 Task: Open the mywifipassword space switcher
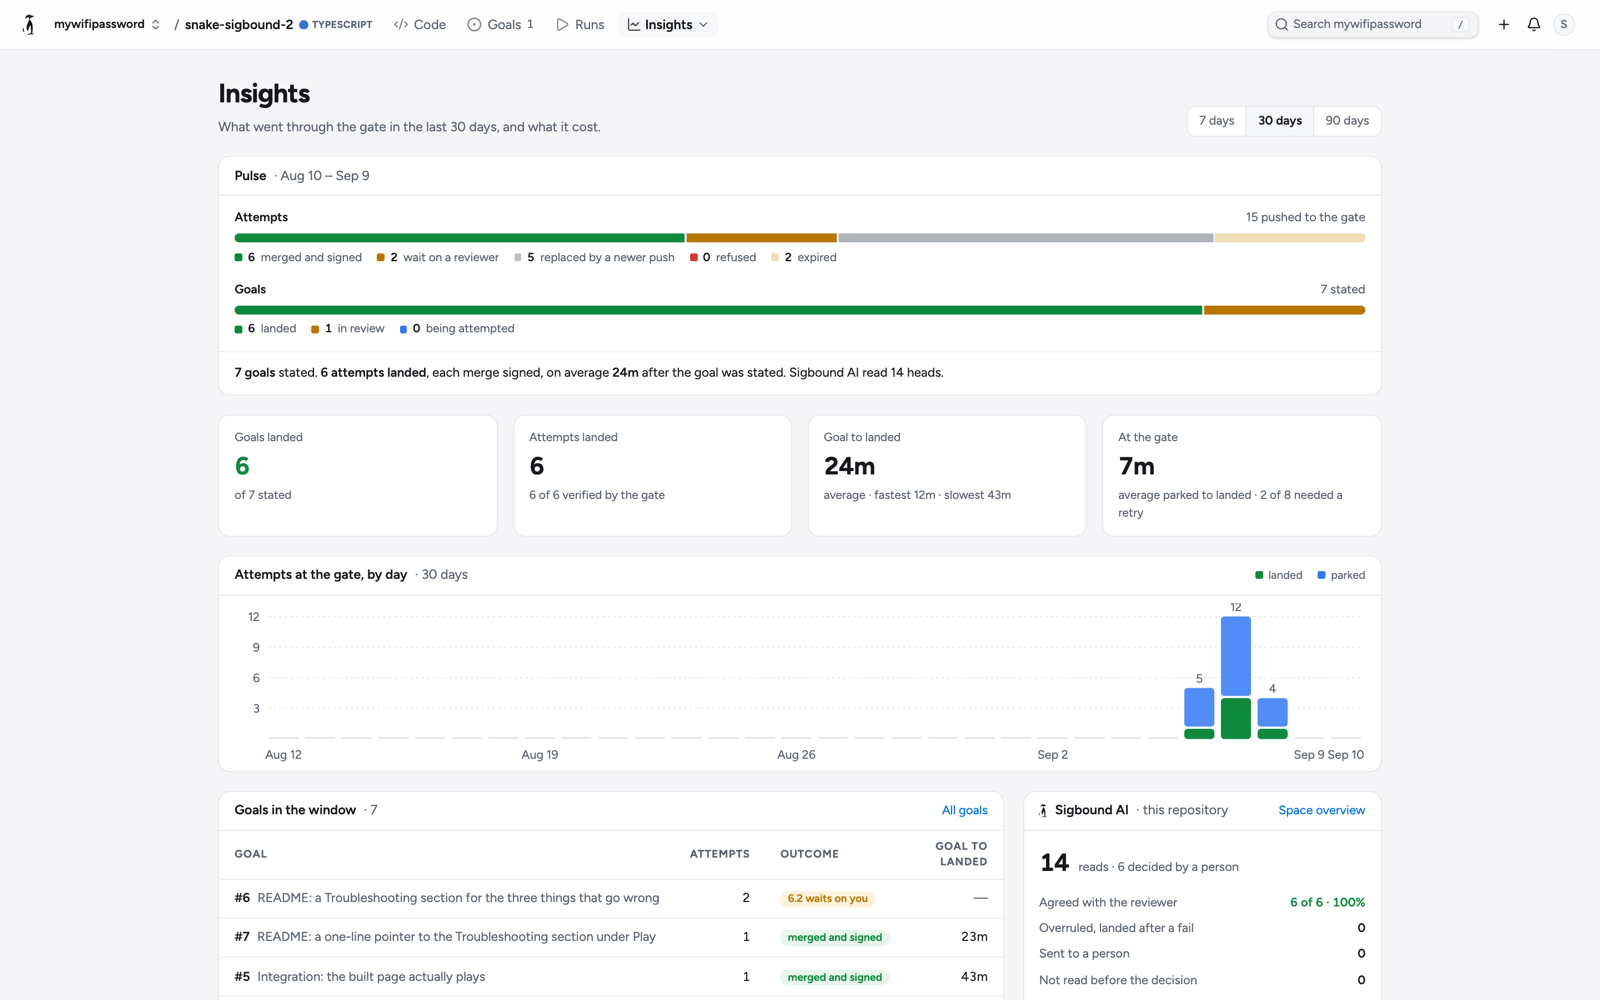(x=107, y=24)
